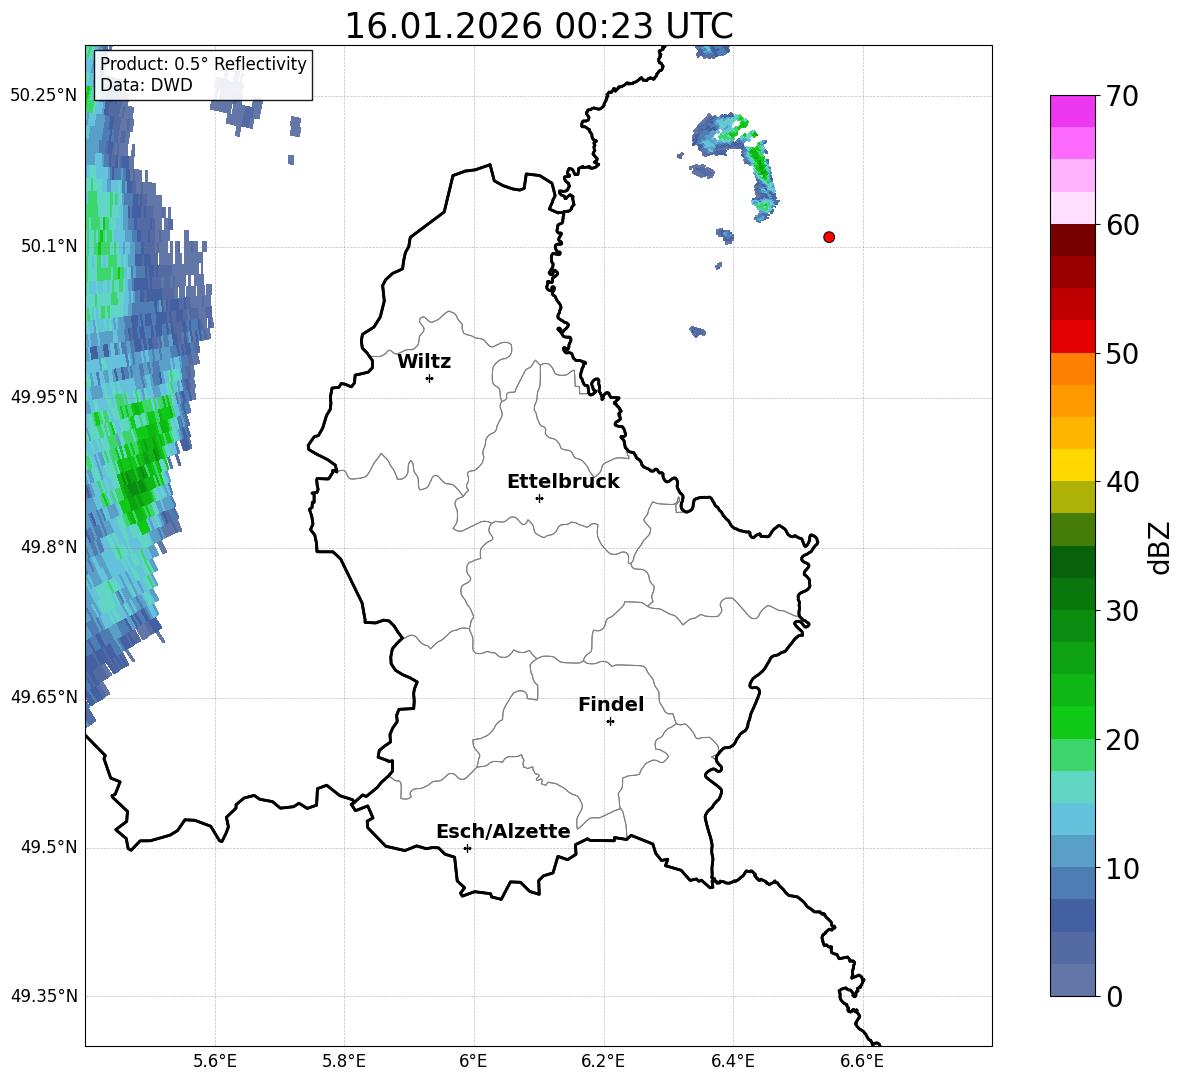Click the 49.65°N latitude label
The width and height of the screenshot is (1184, 1081).
(x=45, y=697)
